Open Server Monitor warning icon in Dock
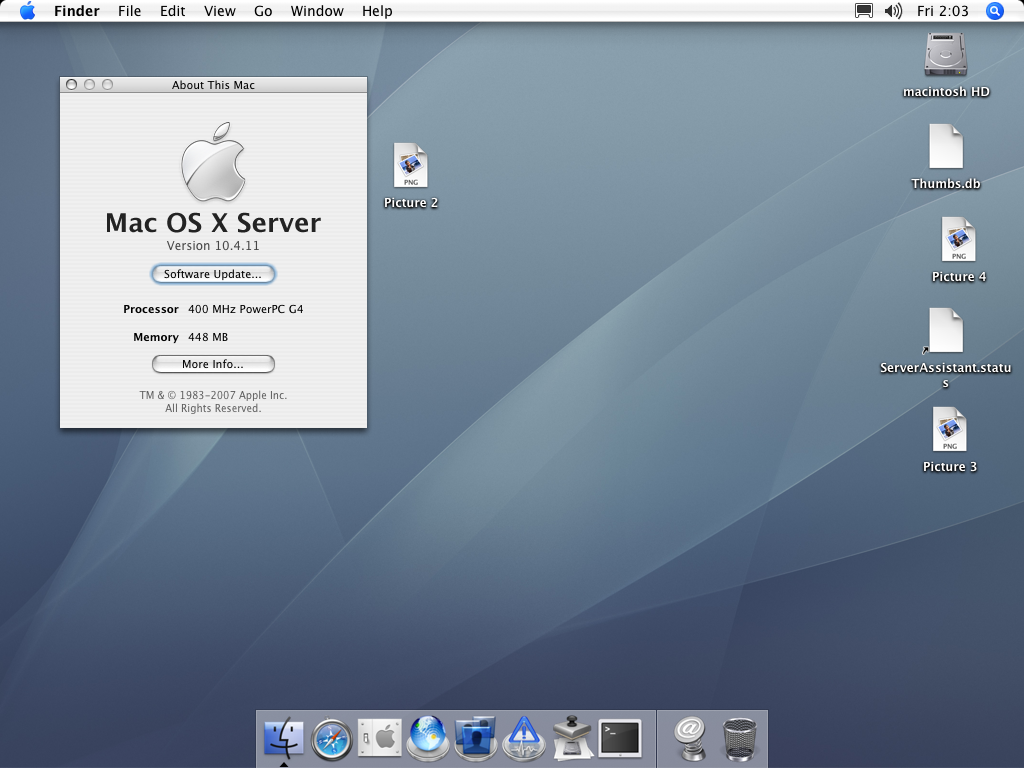The height and width of the screenshot is (768, 1024). (524, 739)
